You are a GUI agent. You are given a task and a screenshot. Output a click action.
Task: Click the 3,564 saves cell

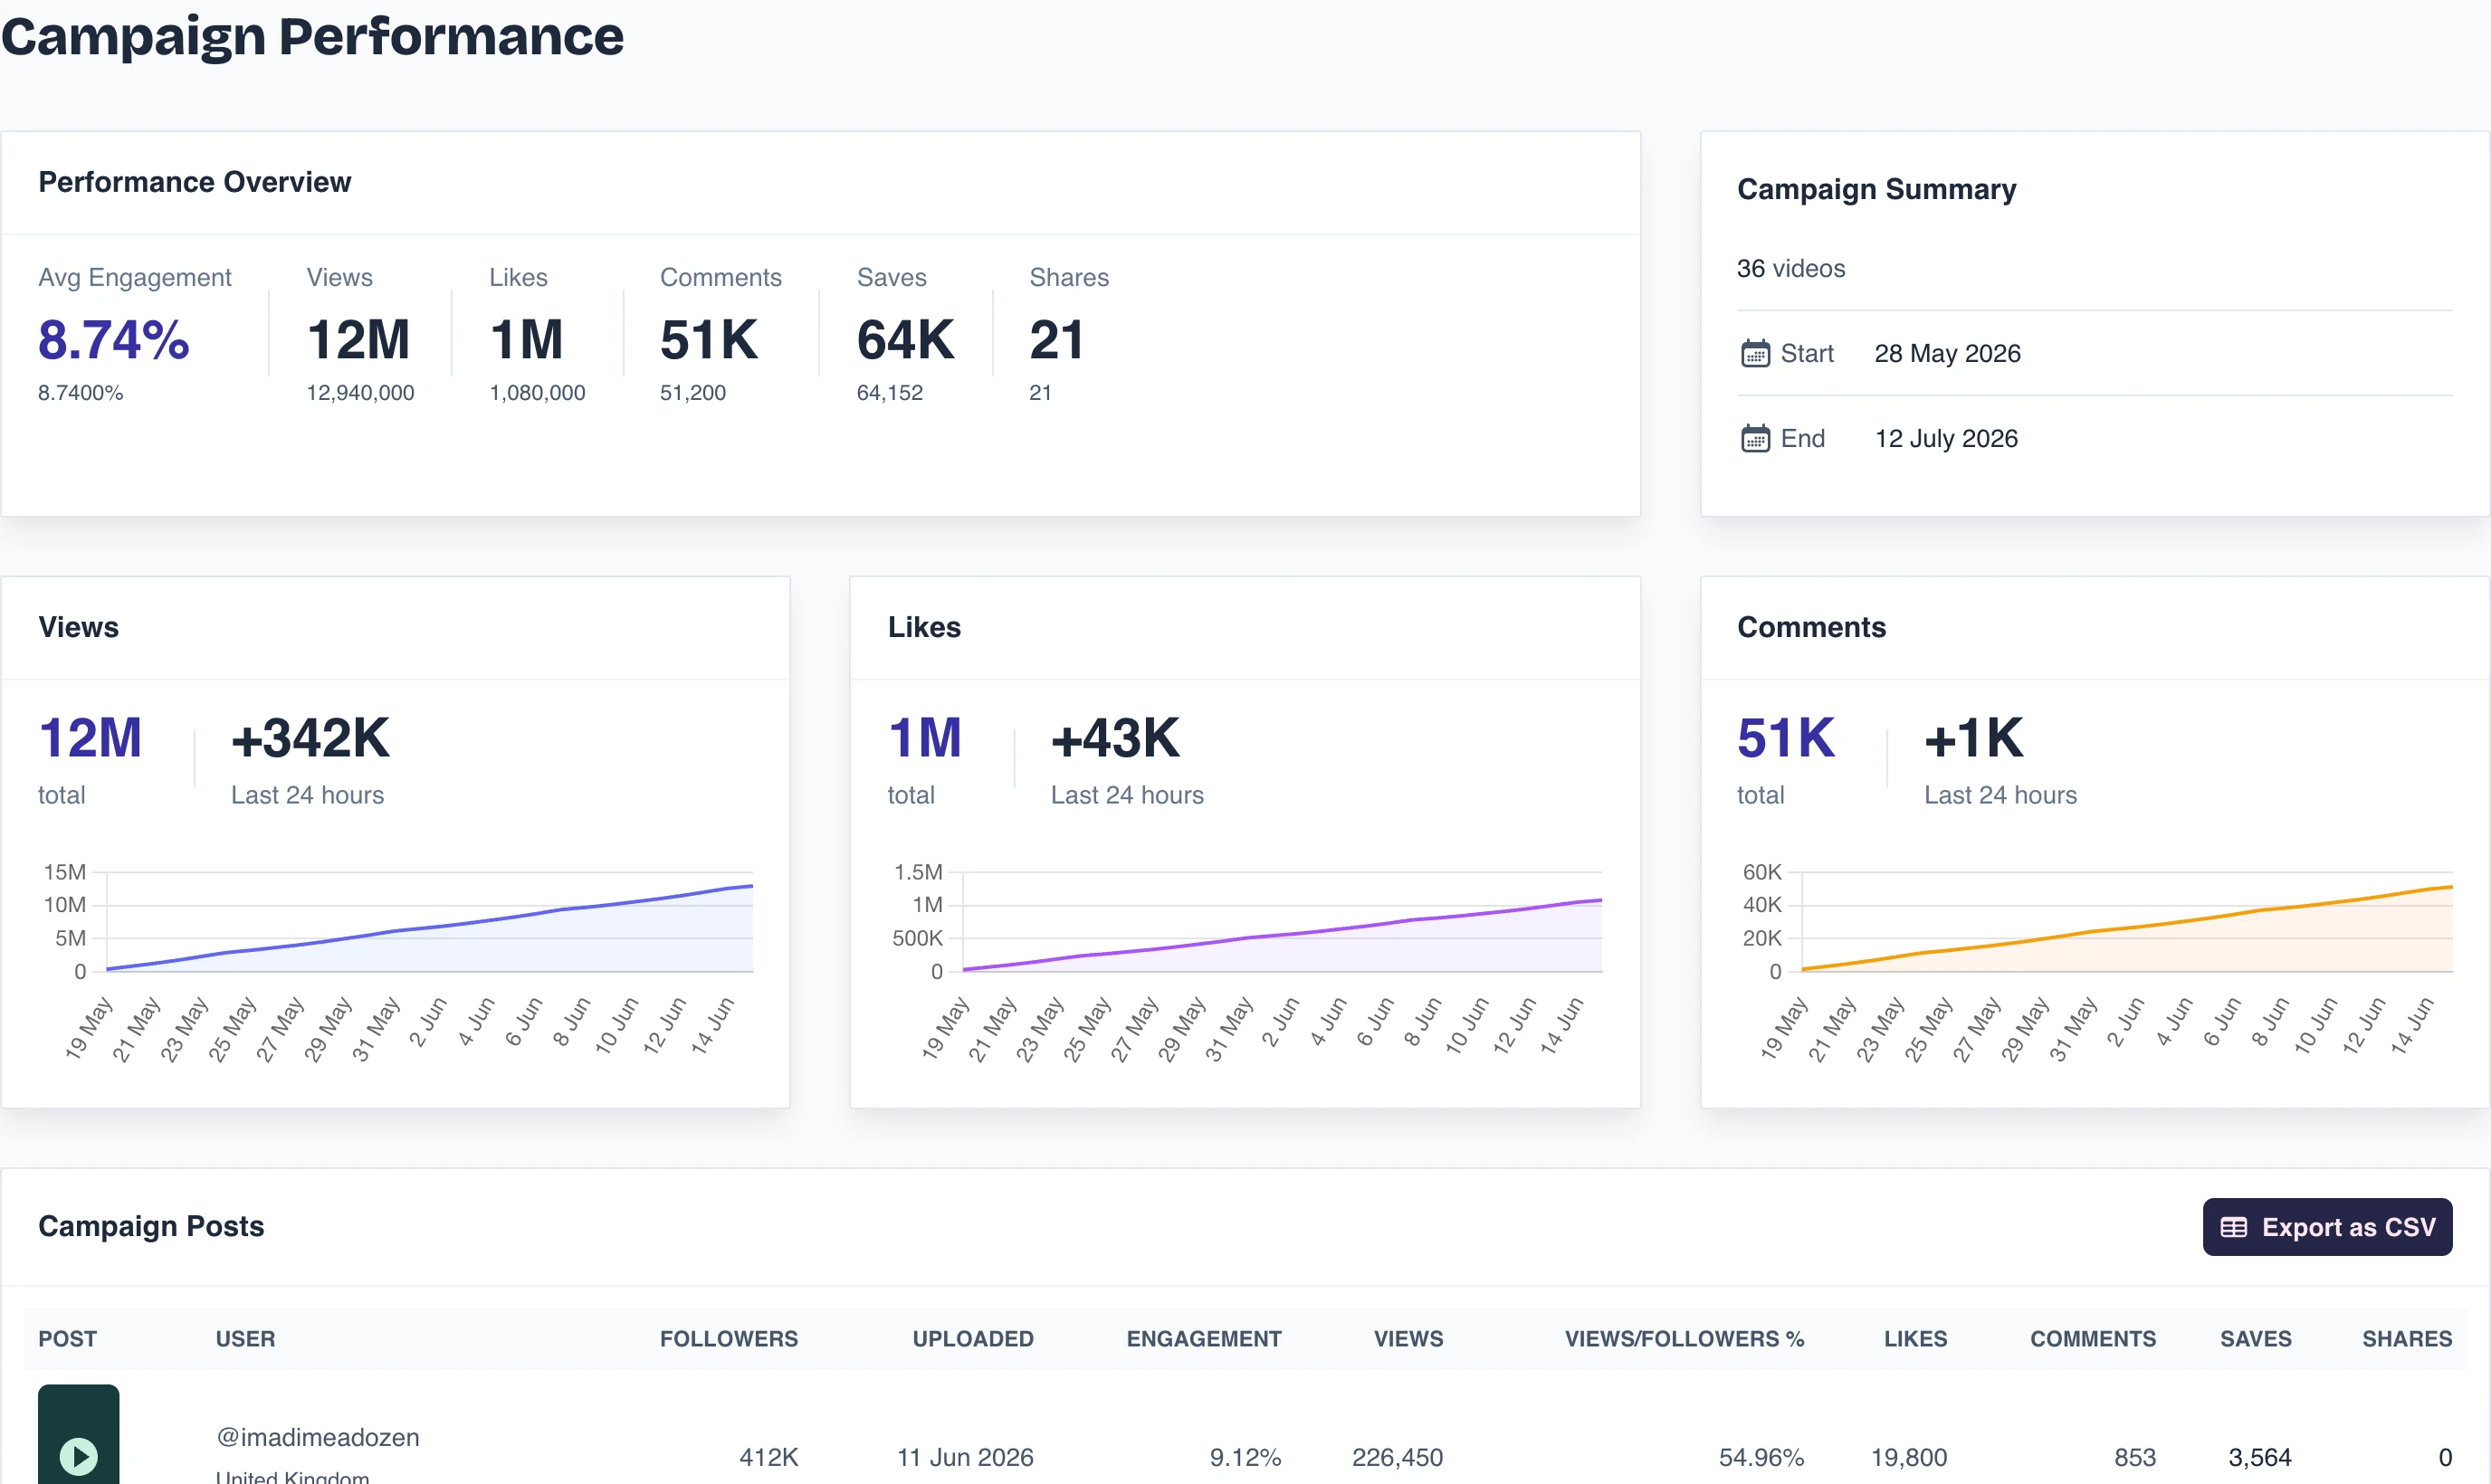(2259, 1457)
